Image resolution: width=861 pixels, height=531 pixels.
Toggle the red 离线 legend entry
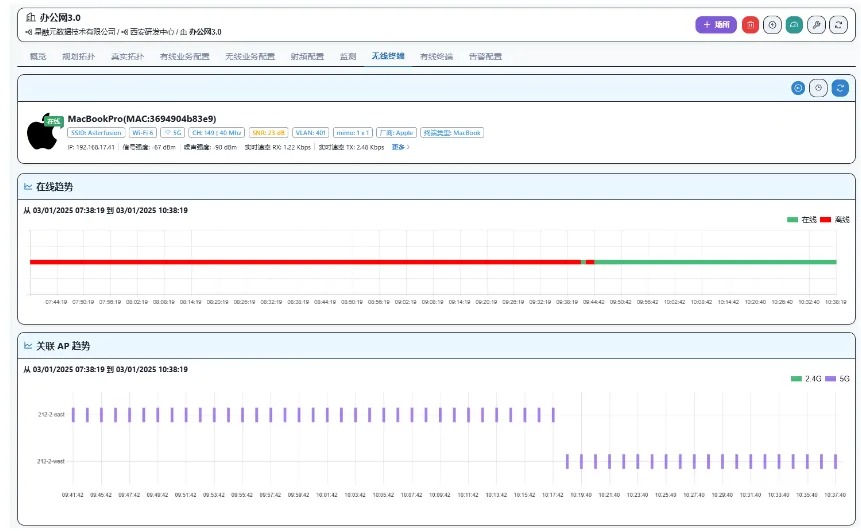click(835, 220)
